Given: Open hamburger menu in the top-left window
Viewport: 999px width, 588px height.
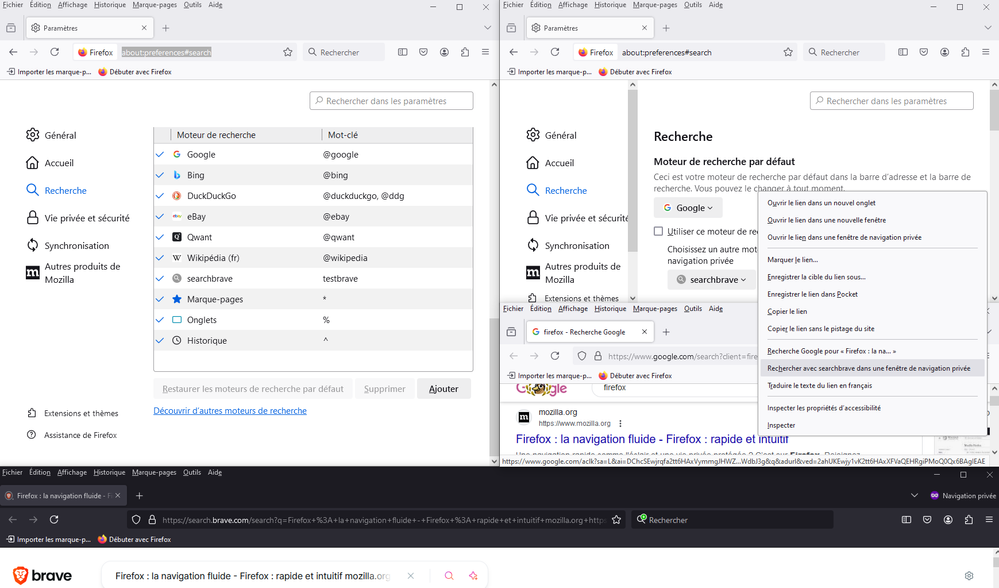Looking at the screenshot, I should coord(485,52).
